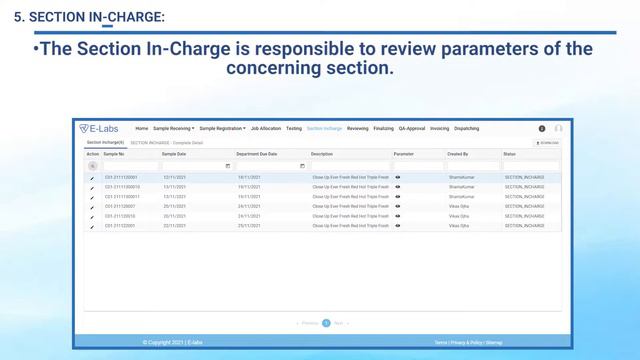
Task: Select the Section Incharge(6) tab
Action: [105, 142]
